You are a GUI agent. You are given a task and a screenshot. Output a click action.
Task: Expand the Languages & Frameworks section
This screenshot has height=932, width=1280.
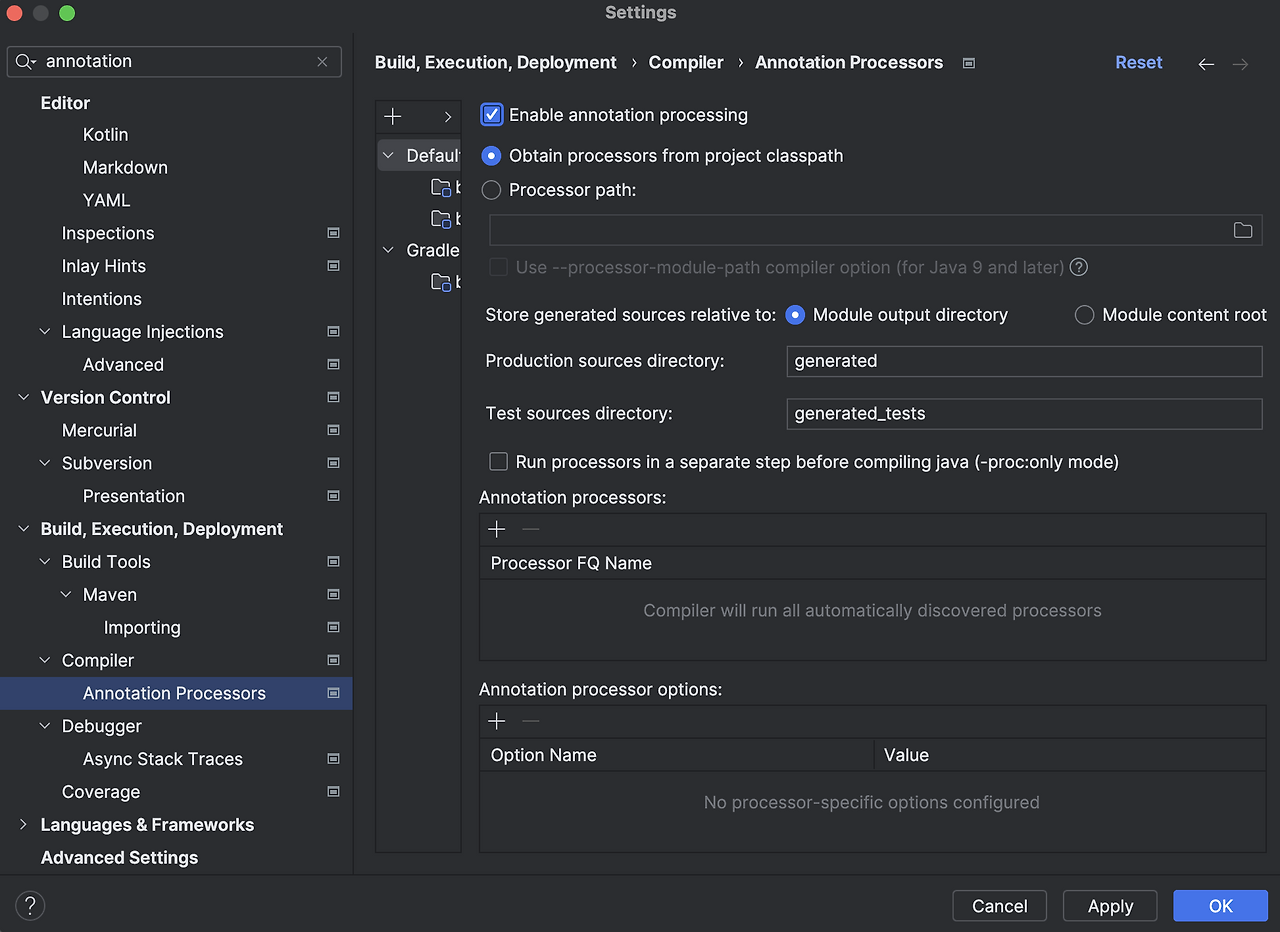24,825
